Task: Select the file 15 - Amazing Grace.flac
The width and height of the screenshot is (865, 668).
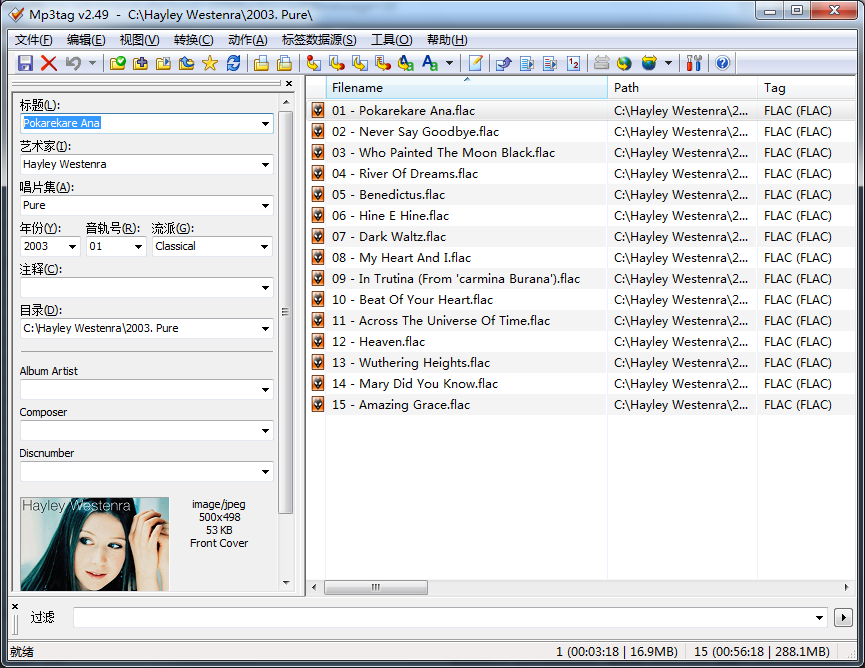Action: (x=401, y=405)
